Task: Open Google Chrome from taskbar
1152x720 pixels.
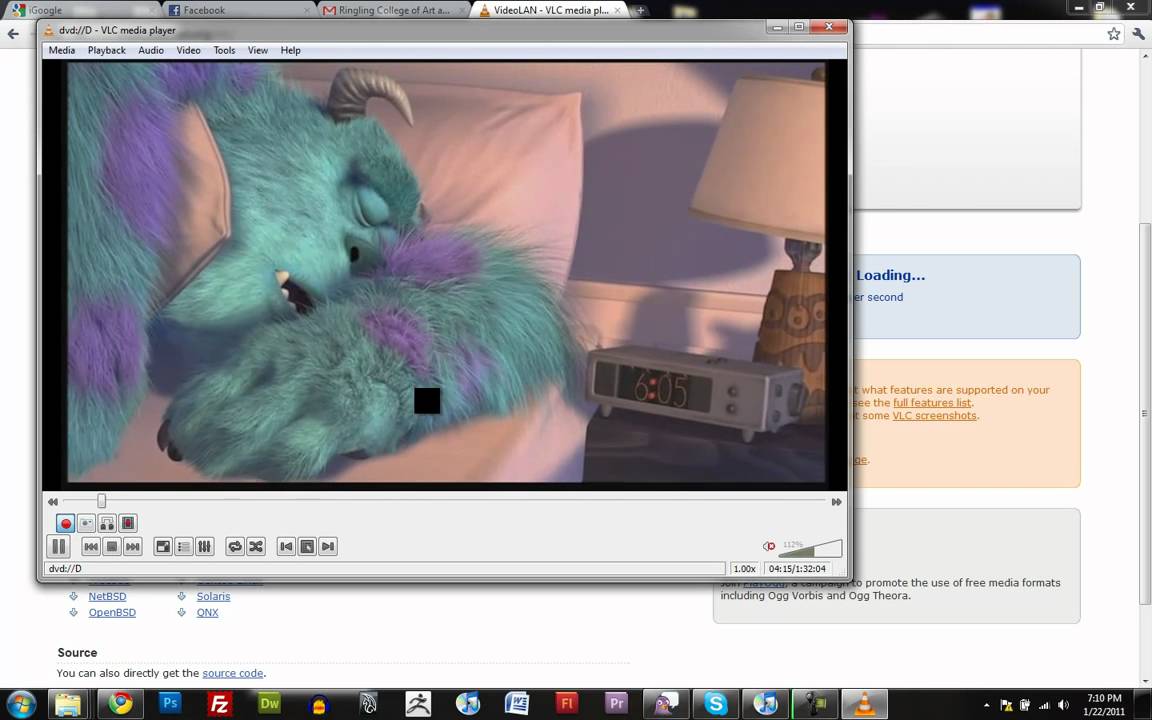Action: coord(120,704)
